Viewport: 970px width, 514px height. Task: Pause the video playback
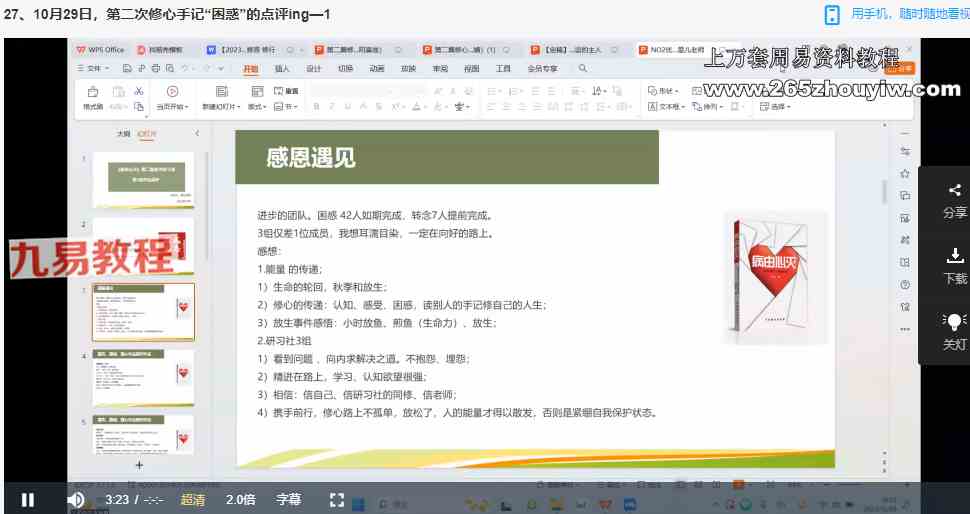click(28, 499)
